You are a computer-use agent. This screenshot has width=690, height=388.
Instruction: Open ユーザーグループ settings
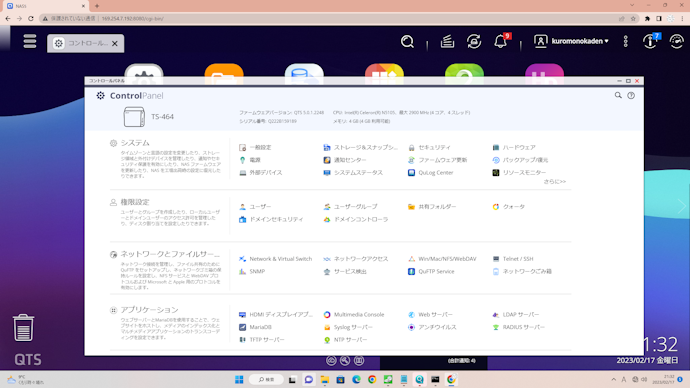(350, 207)
